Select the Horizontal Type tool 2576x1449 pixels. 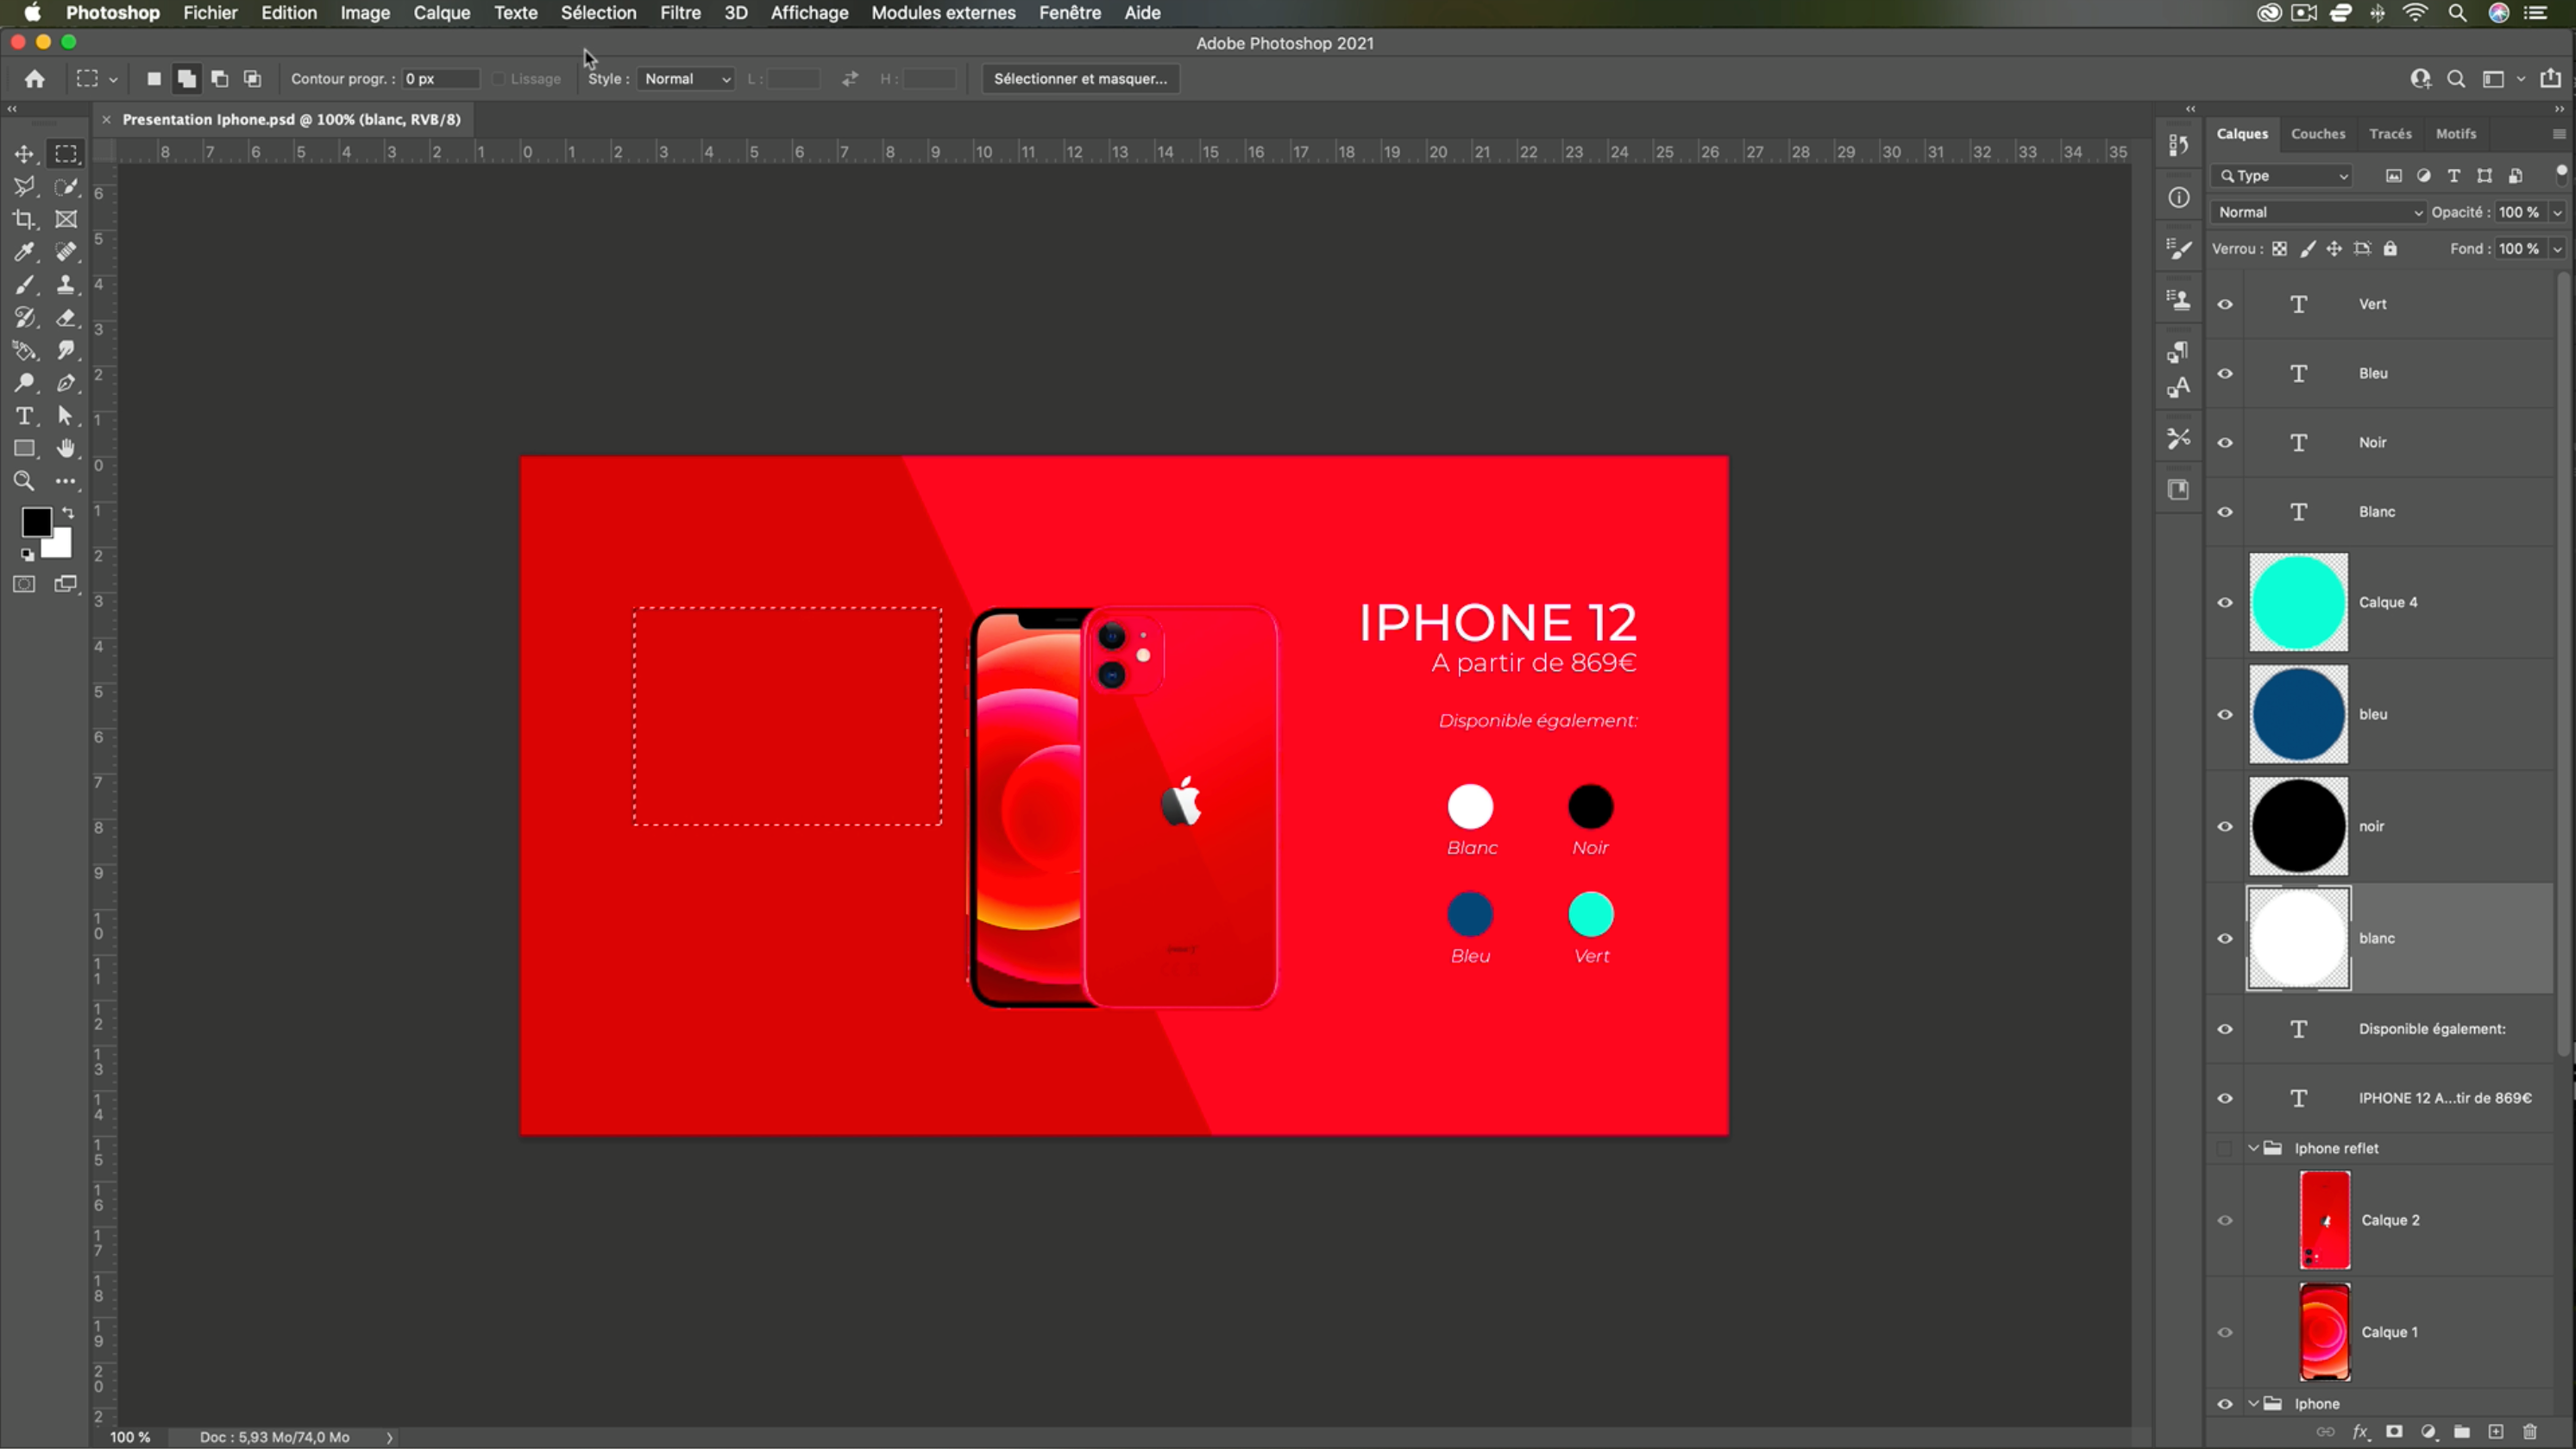24,416
